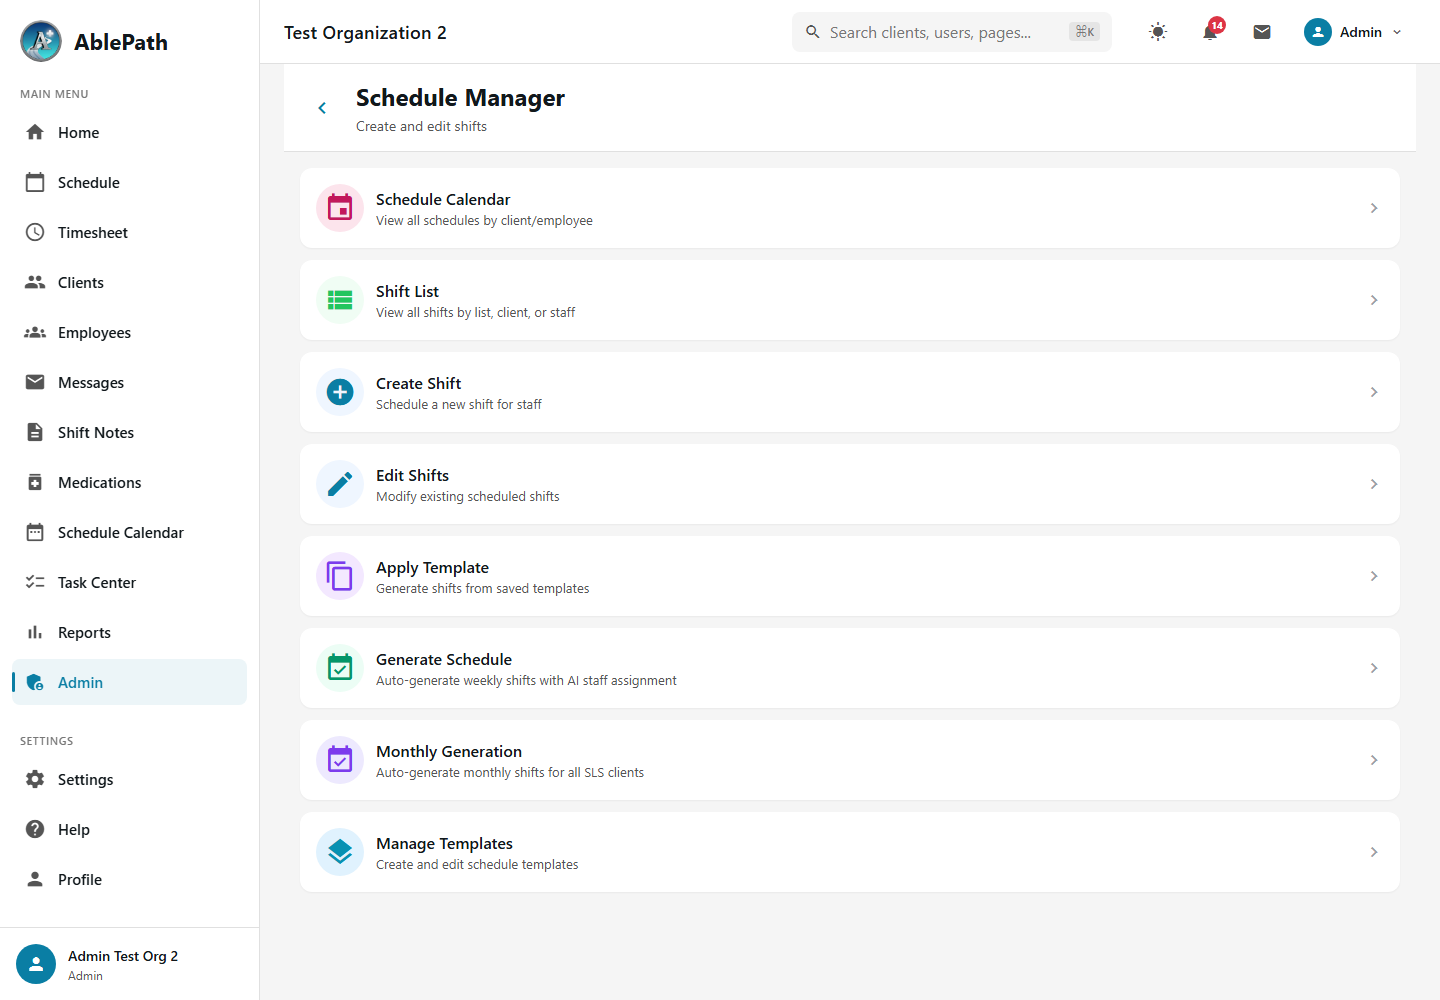Open Schedule in the main menu
The width and height of the screenshot is (1440, 1000).
[x=129, y=182]
